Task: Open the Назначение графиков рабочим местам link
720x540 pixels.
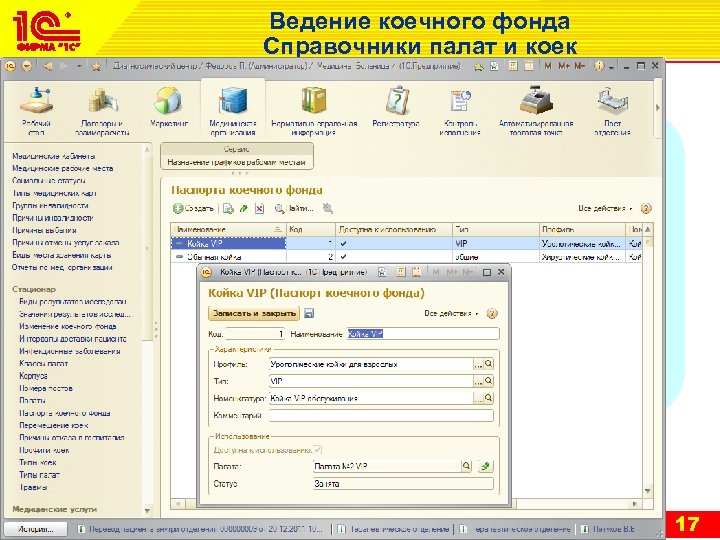Action: pyautogui.click(x=236, y=162)
